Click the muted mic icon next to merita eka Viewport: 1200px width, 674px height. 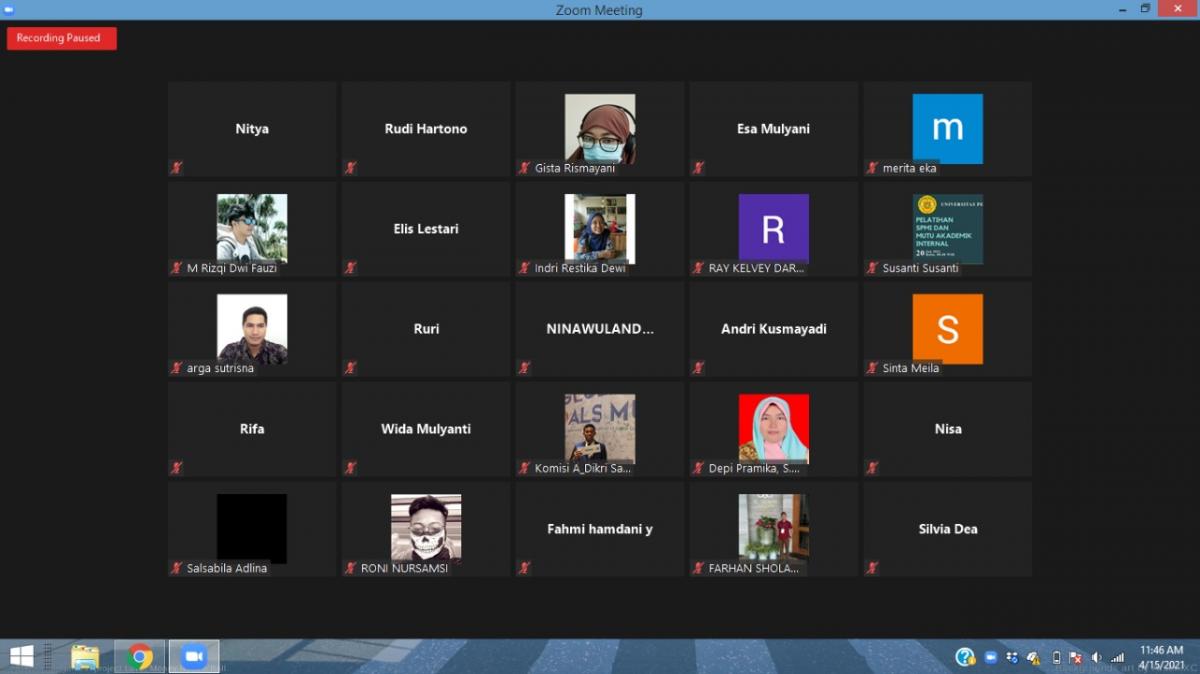(872, 168)
